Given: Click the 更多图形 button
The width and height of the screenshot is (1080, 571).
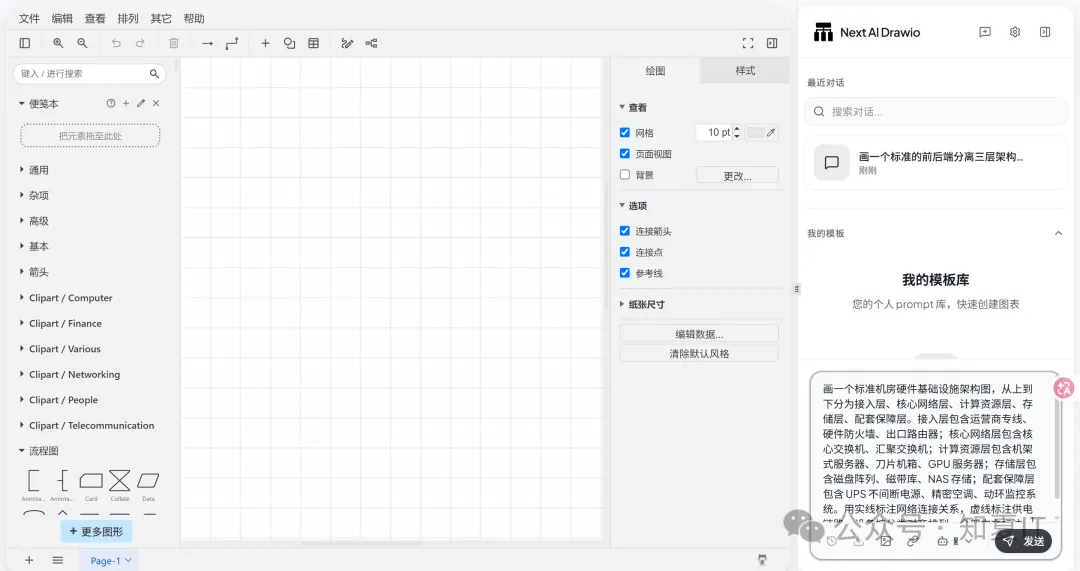Looking at the screenshot, I should [x=96, y=531].
